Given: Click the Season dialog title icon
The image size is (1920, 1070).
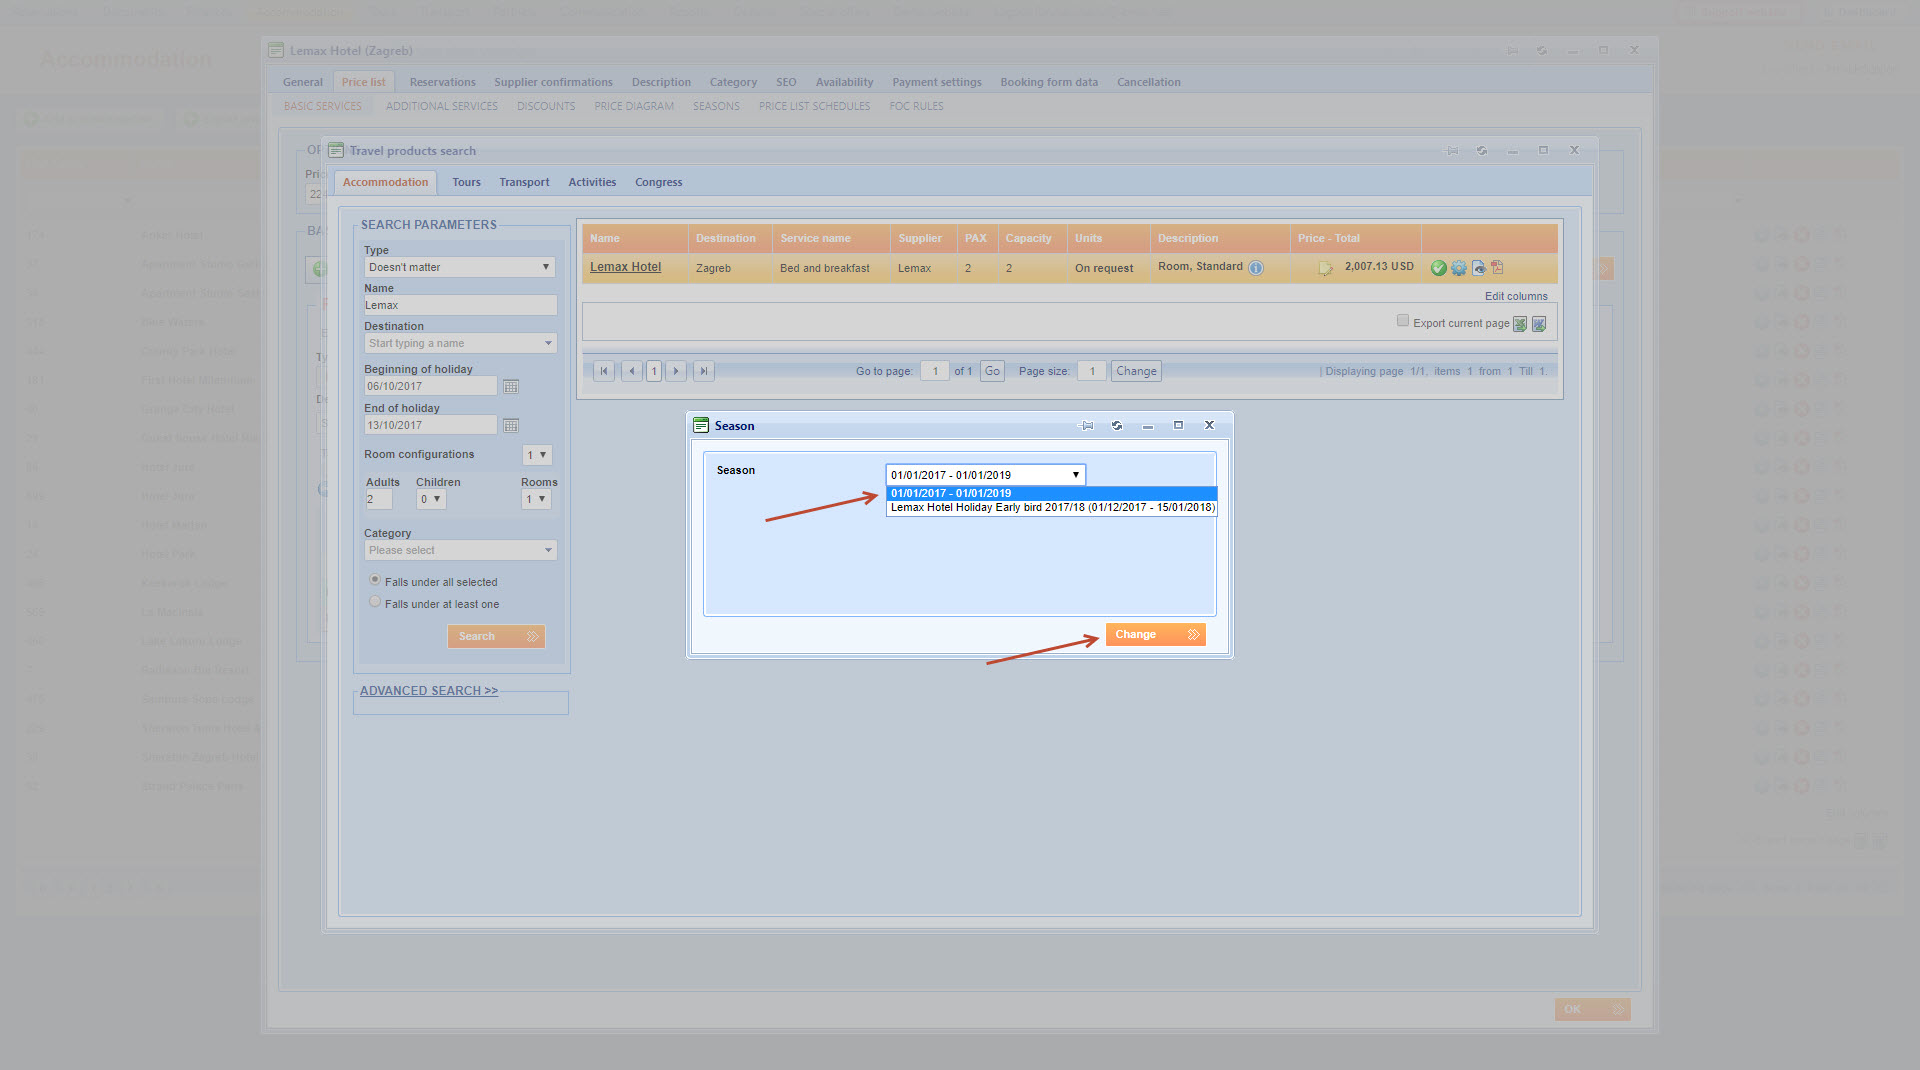Looking at the screenshot, I should coord(701,426).
